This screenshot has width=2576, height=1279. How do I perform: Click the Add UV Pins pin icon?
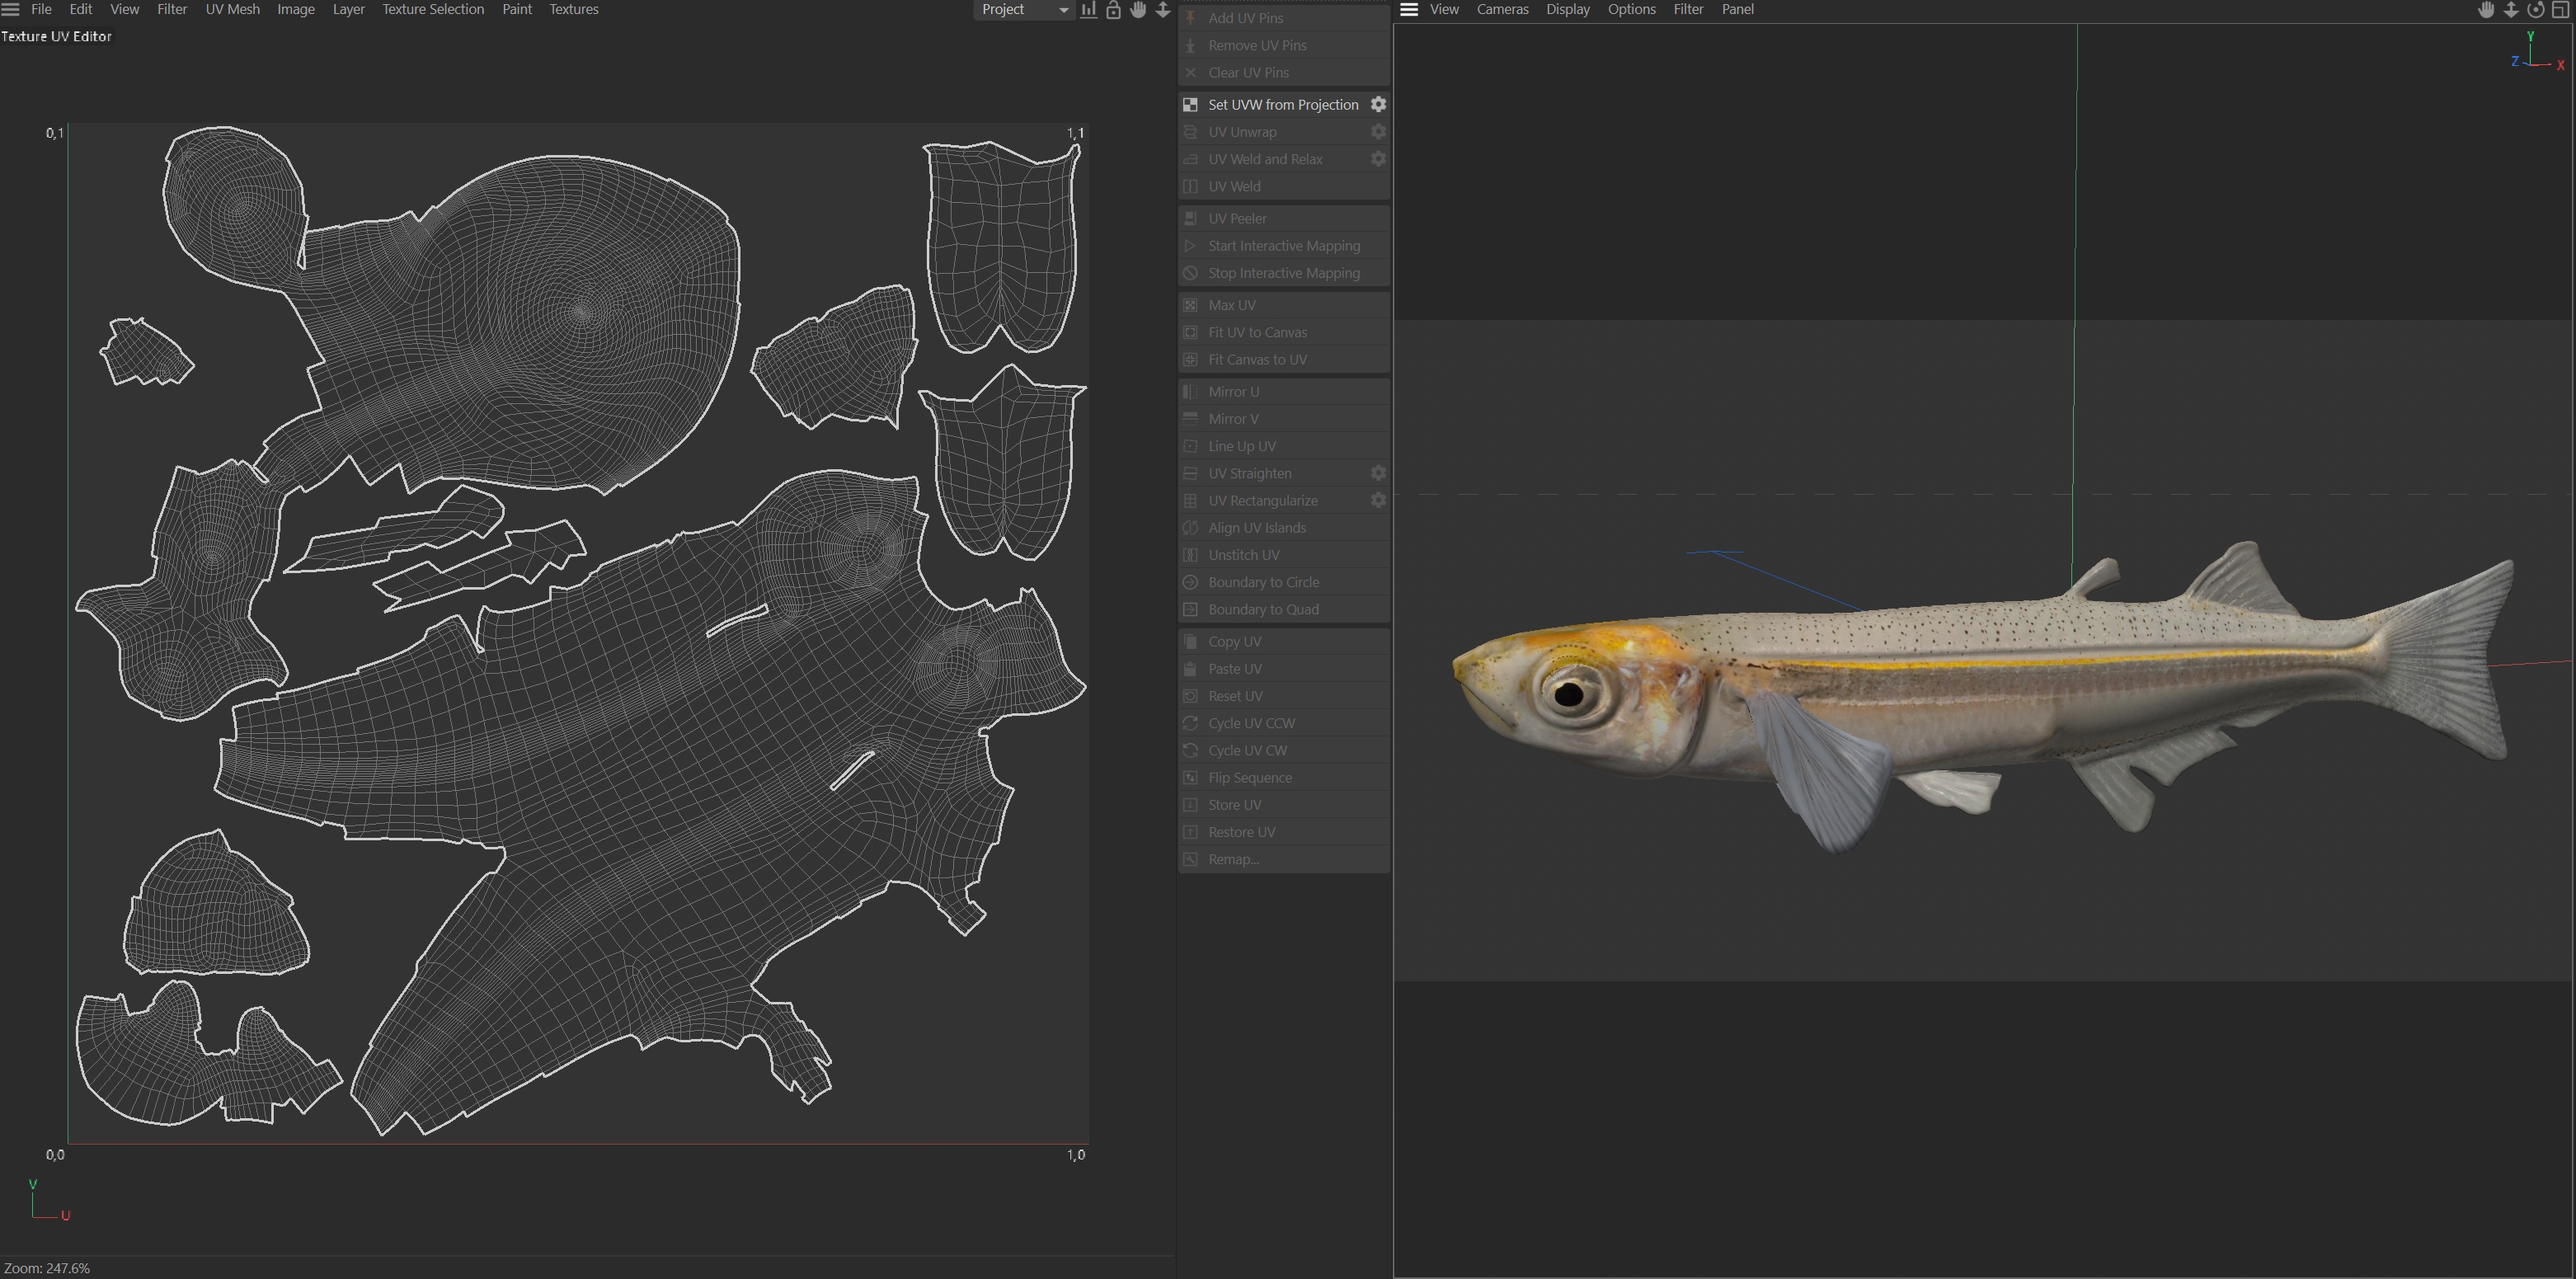click(x=1190, y=18)
